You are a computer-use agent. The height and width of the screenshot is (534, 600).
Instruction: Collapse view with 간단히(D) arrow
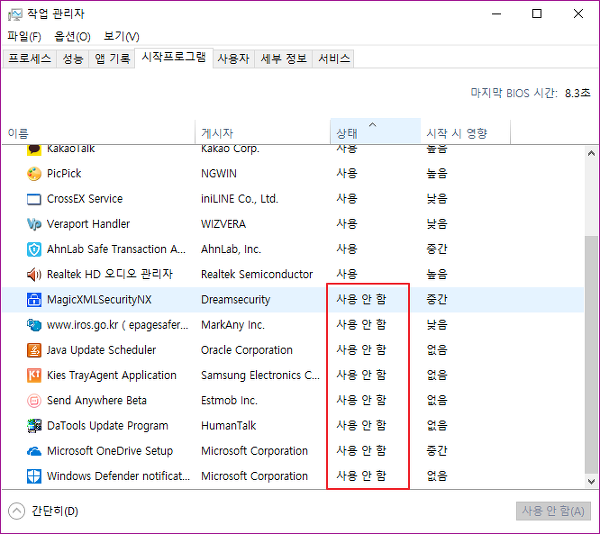(x=16, y=511)
